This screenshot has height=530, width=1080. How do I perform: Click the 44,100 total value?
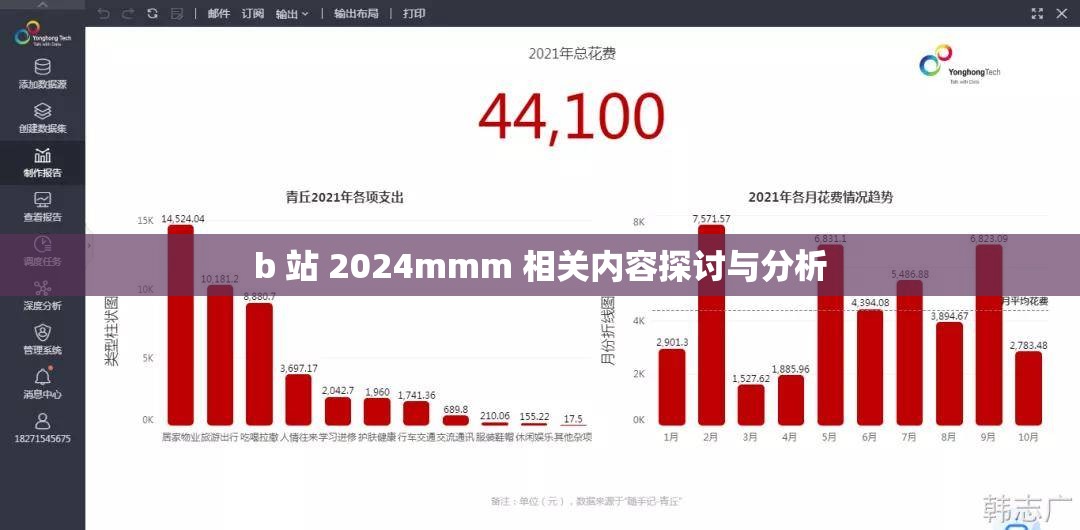coord(572,116)
